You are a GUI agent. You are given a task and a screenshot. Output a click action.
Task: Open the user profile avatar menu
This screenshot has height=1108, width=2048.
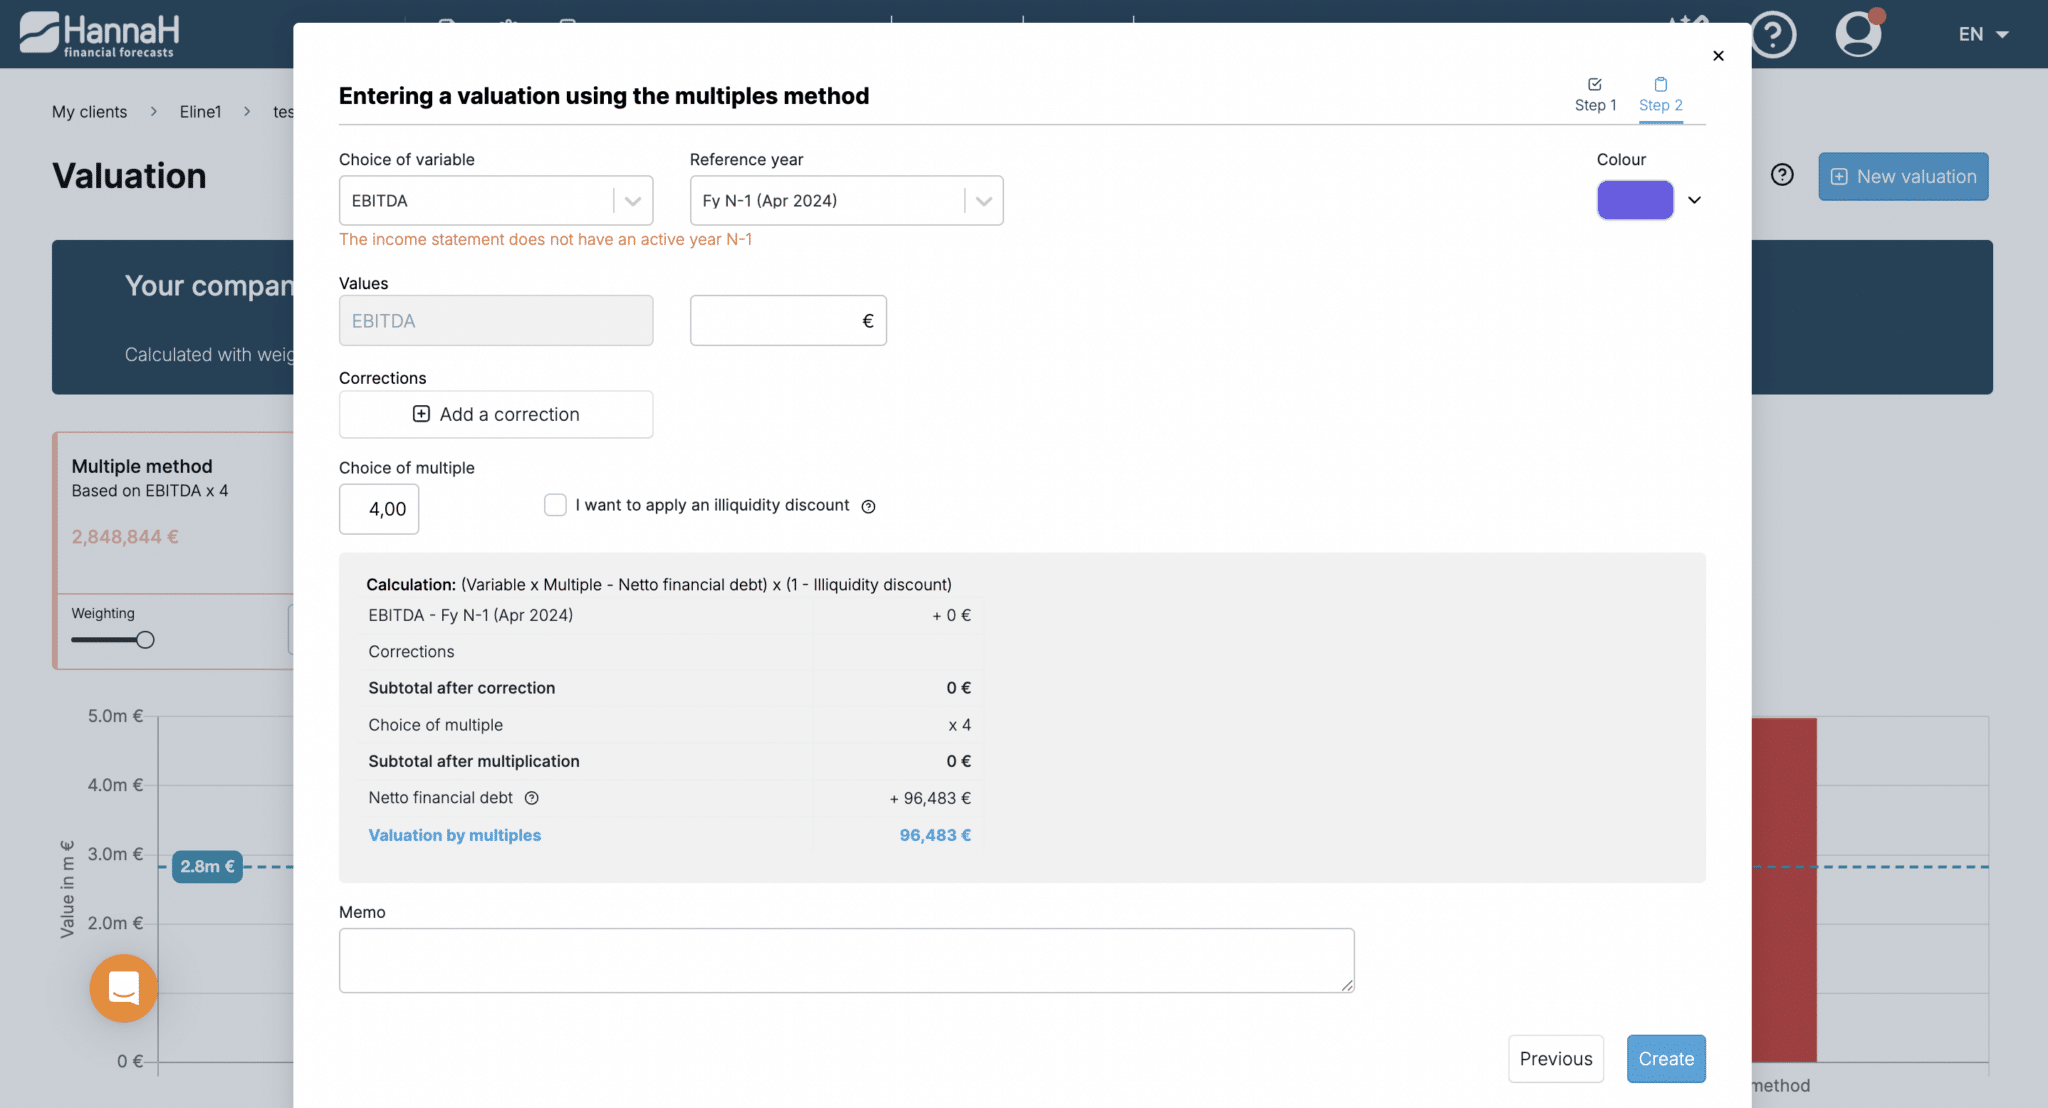coord(1858,34)
